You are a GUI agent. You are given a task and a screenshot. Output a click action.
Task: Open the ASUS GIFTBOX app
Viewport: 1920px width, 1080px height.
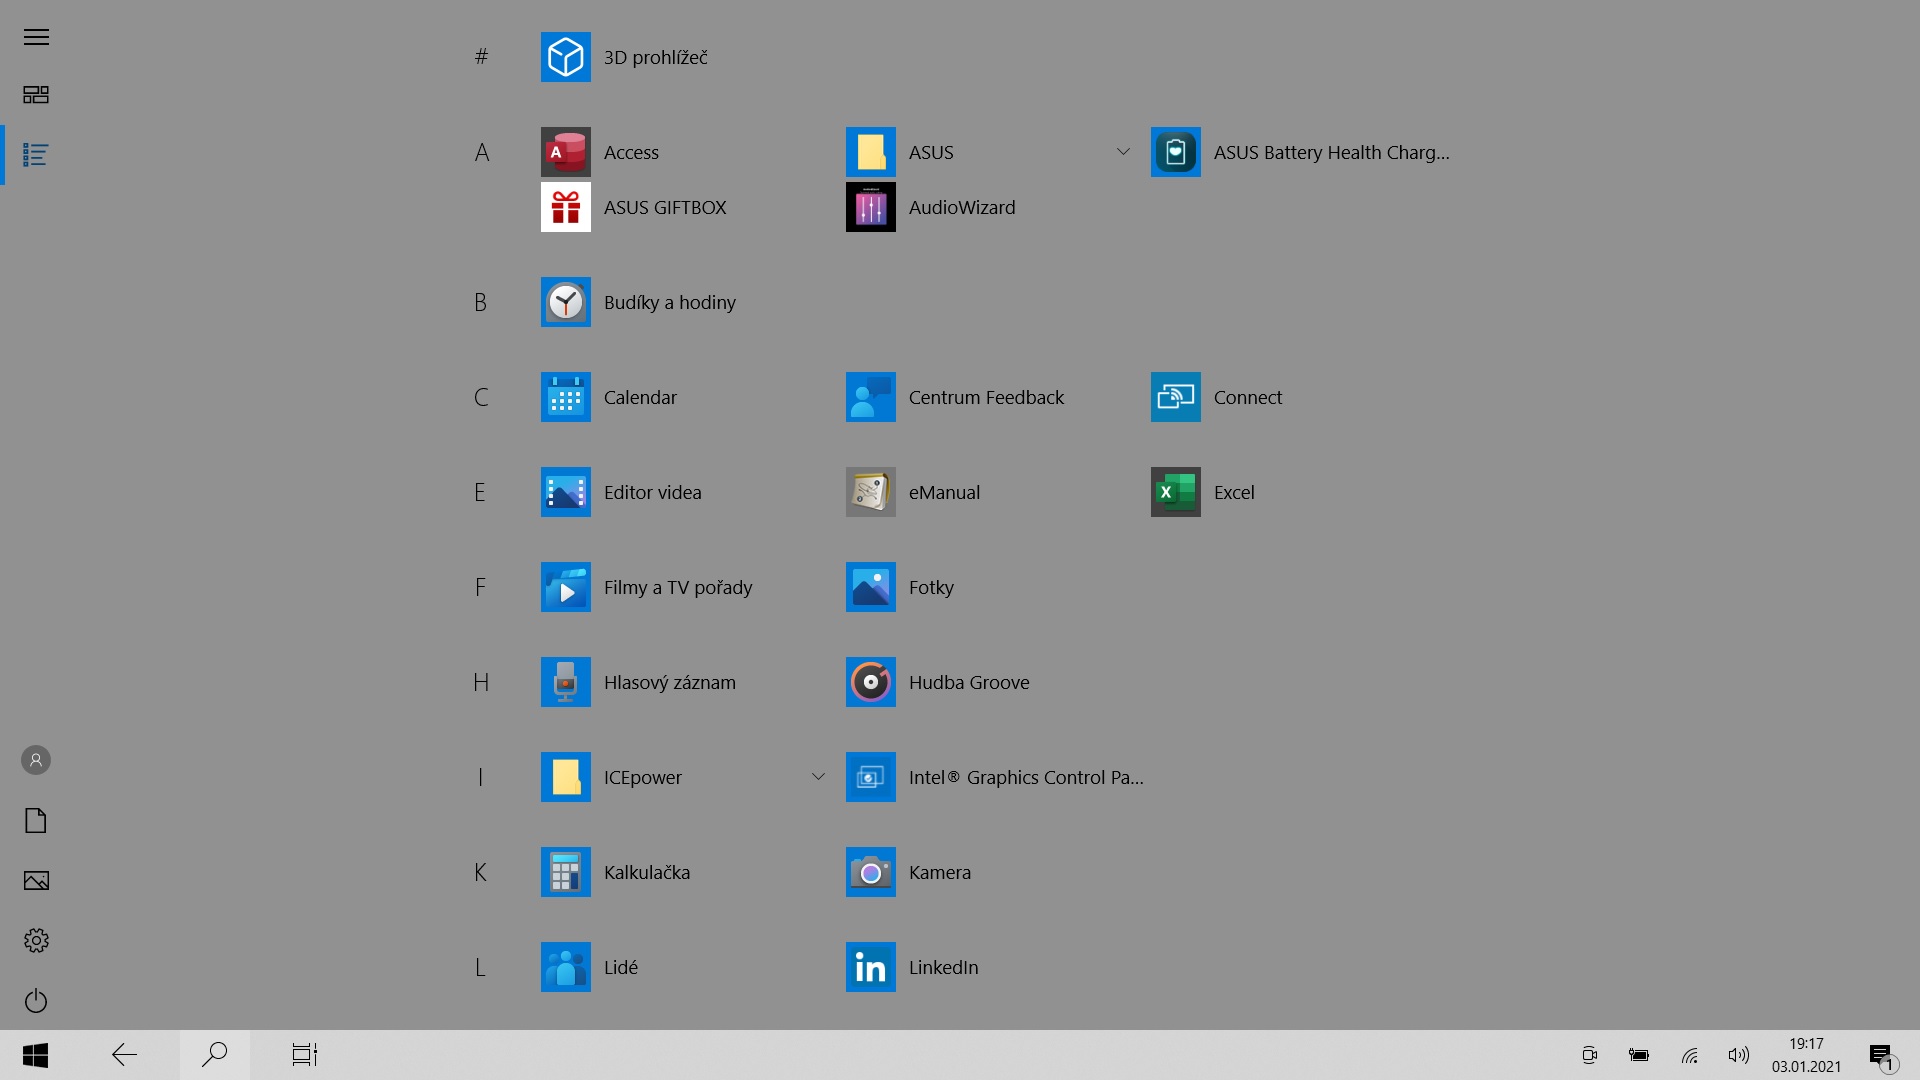(565, 207)
